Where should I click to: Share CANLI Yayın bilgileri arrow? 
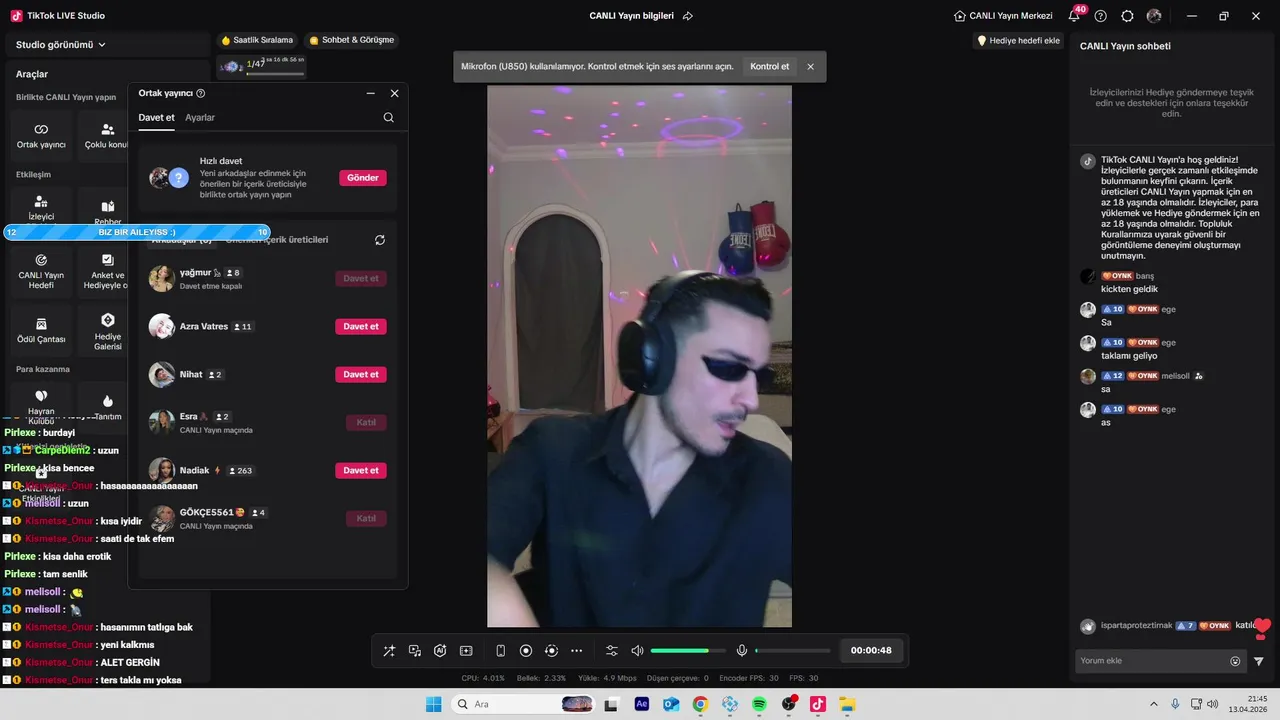coord(688,16)
